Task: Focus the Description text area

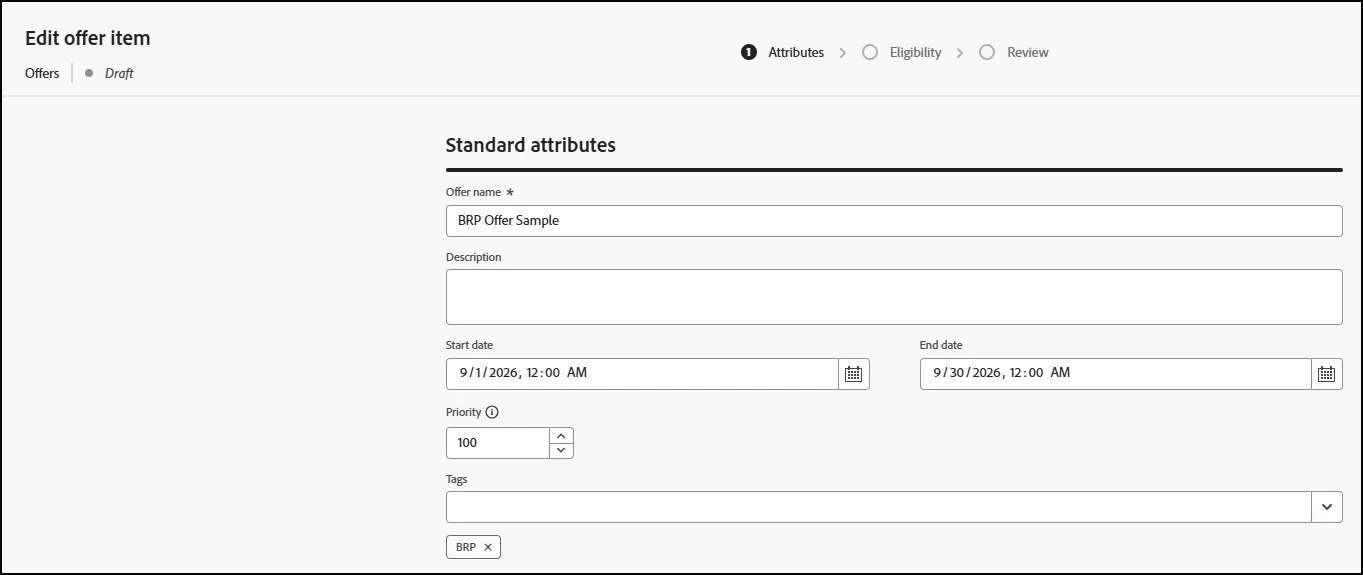Action: (x=894, y=297)
